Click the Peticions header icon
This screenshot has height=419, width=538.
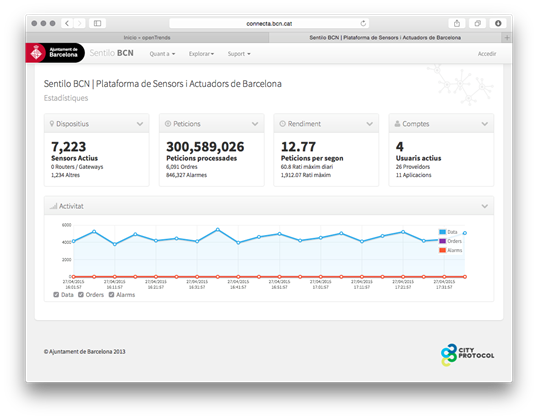[x=168, y=124]
